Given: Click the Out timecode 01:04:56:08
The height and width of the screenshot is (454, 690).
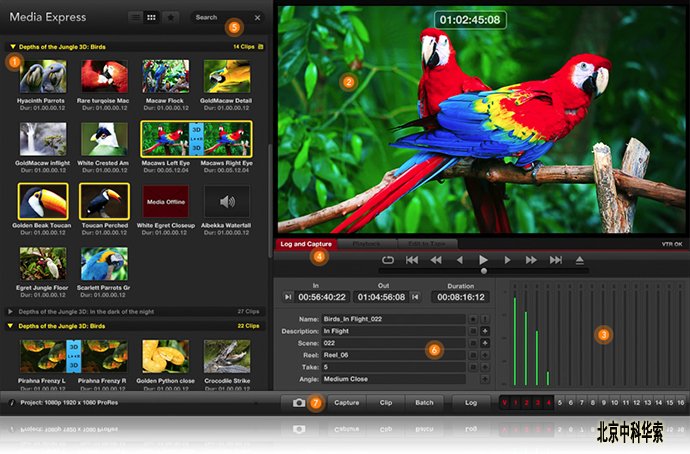Looking at the screenshot, I should coord(381,297).
